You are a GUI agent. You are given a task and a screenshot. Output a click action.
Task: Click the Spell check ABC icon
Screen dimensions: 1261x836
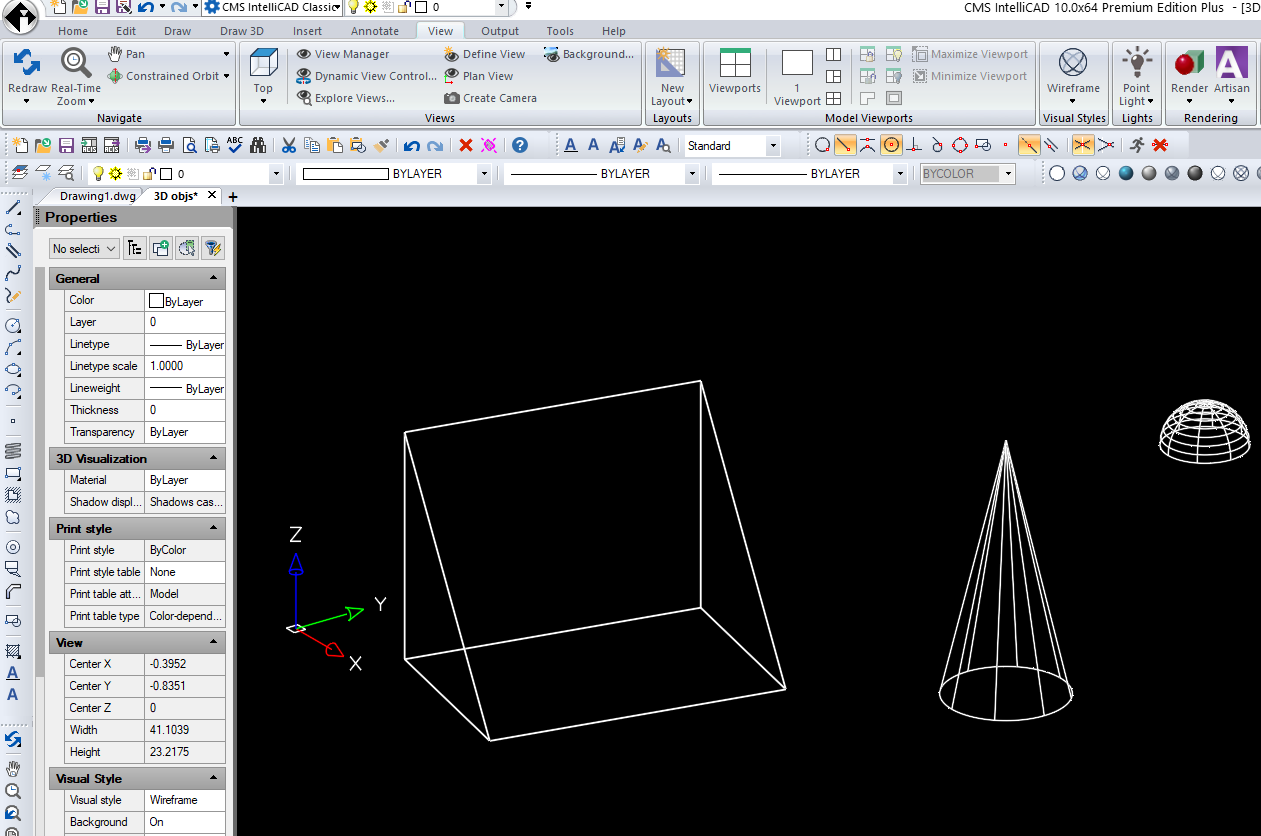(x=235, y=146)
